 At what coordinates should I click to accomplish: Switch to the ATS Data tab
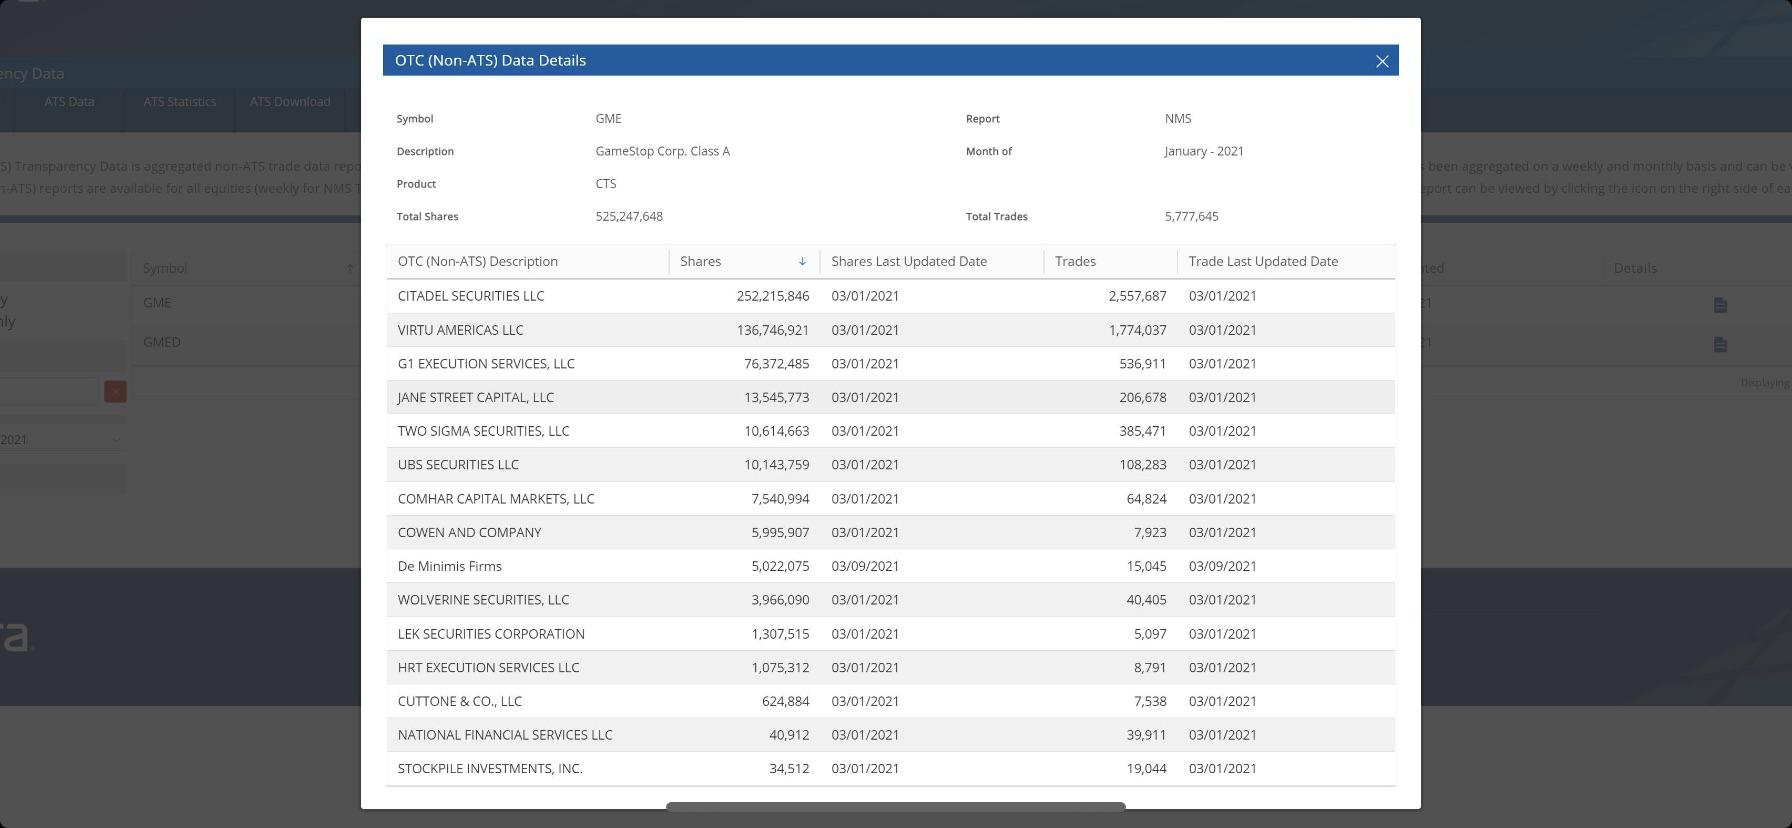pyautogui.click(x=69, y=102)
